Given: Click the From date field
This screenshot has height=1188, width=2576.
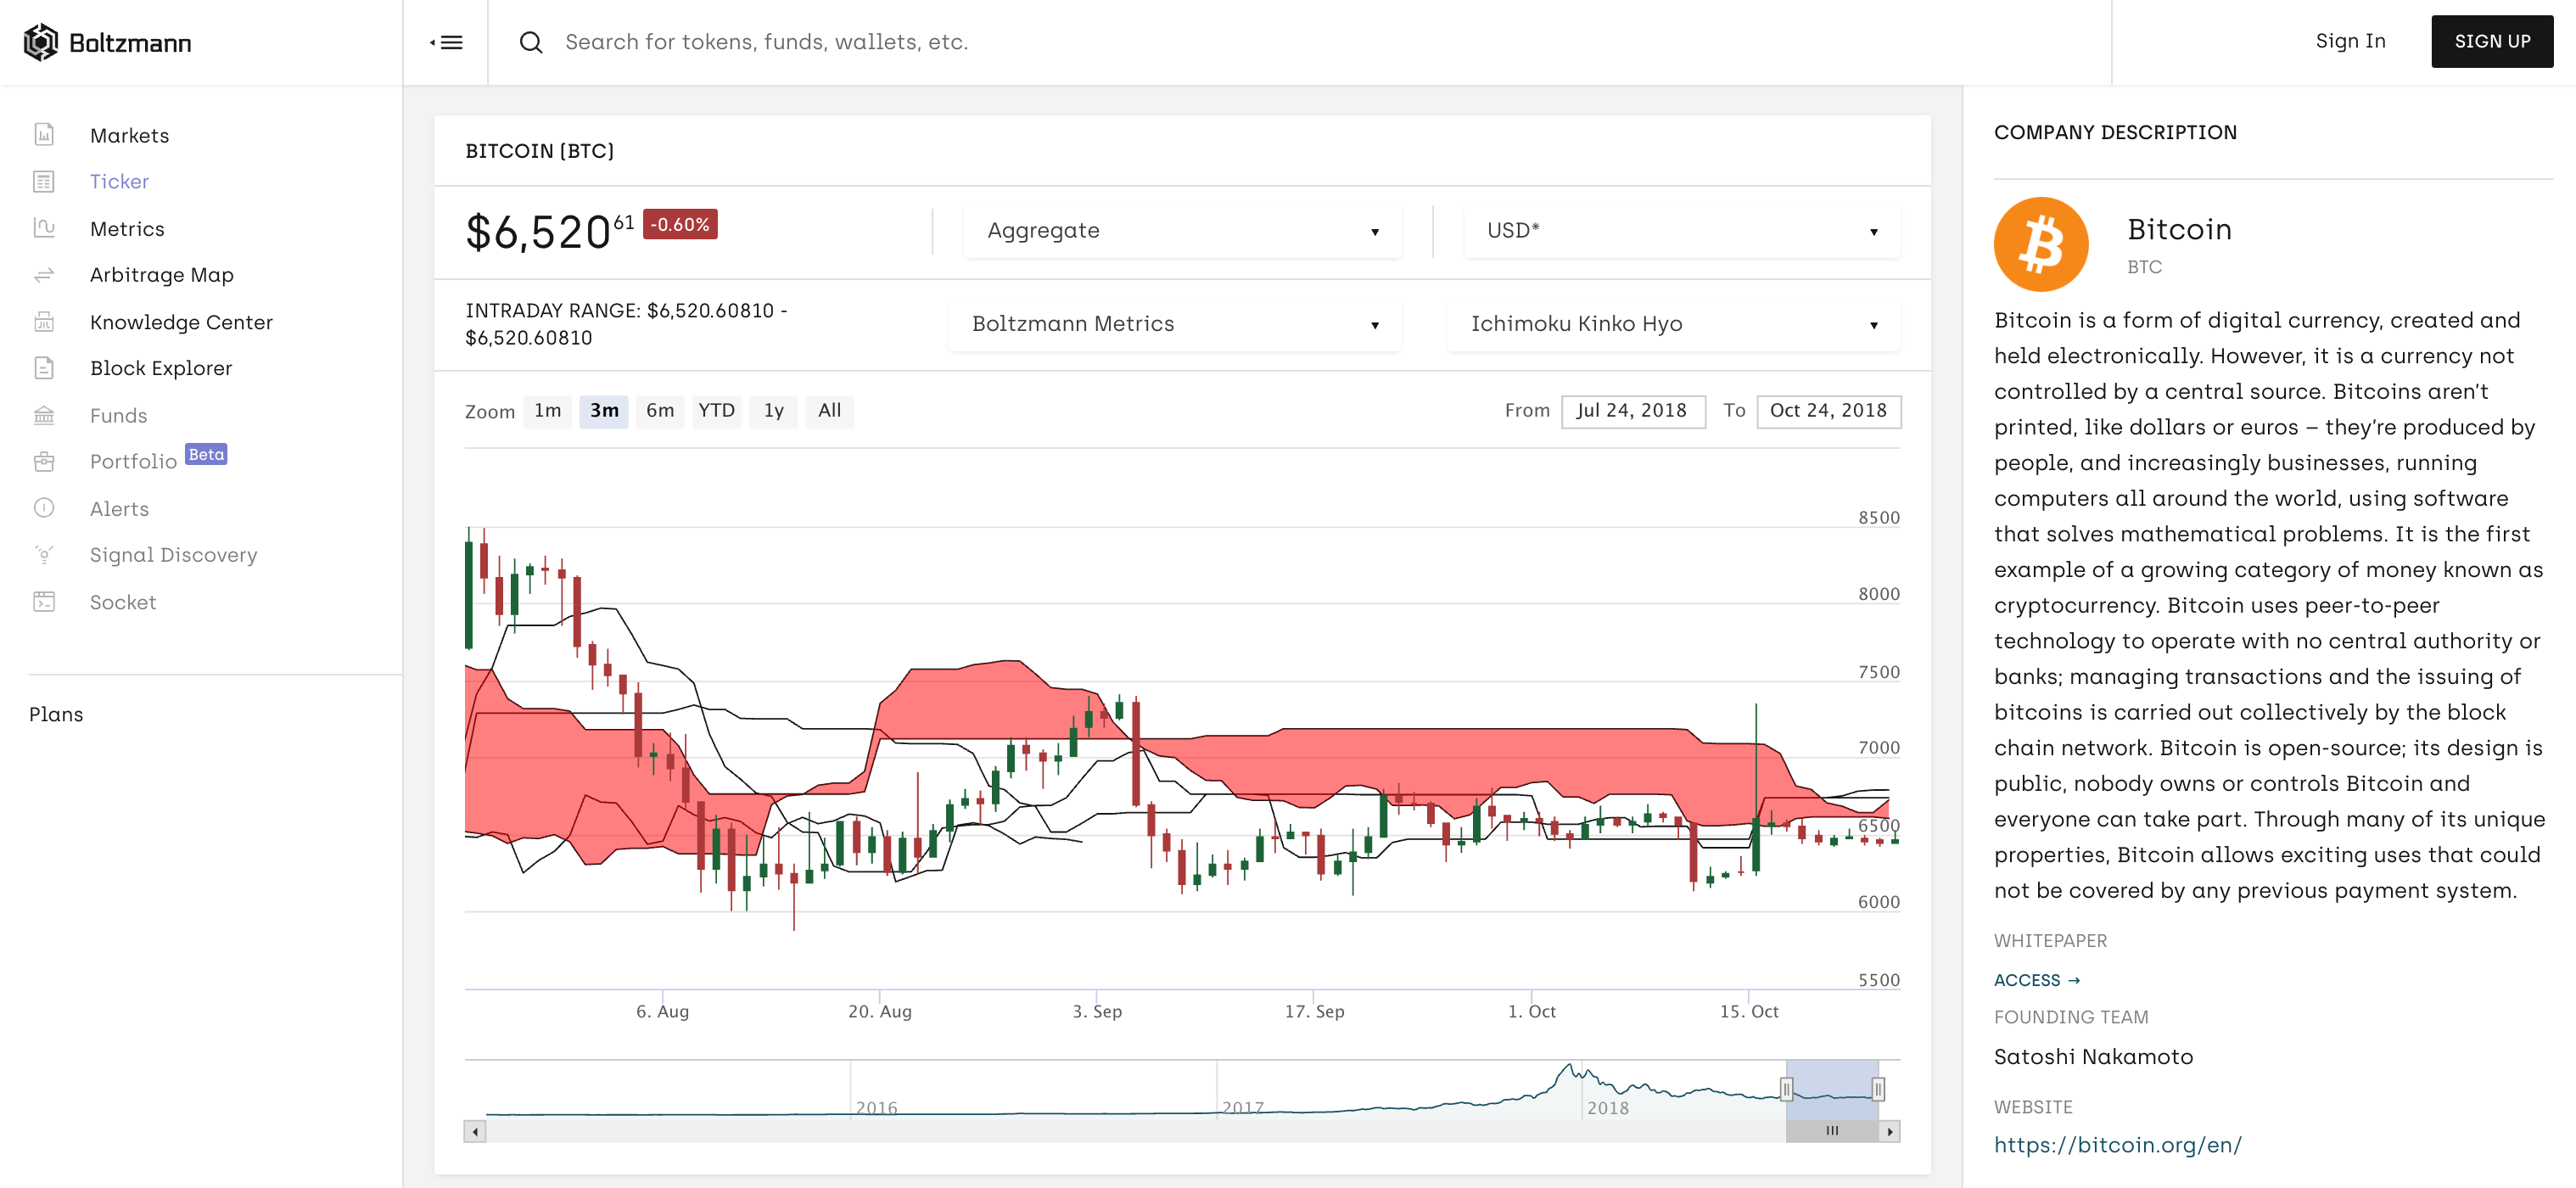Looking at the screenshot, I should [1633, 411].
